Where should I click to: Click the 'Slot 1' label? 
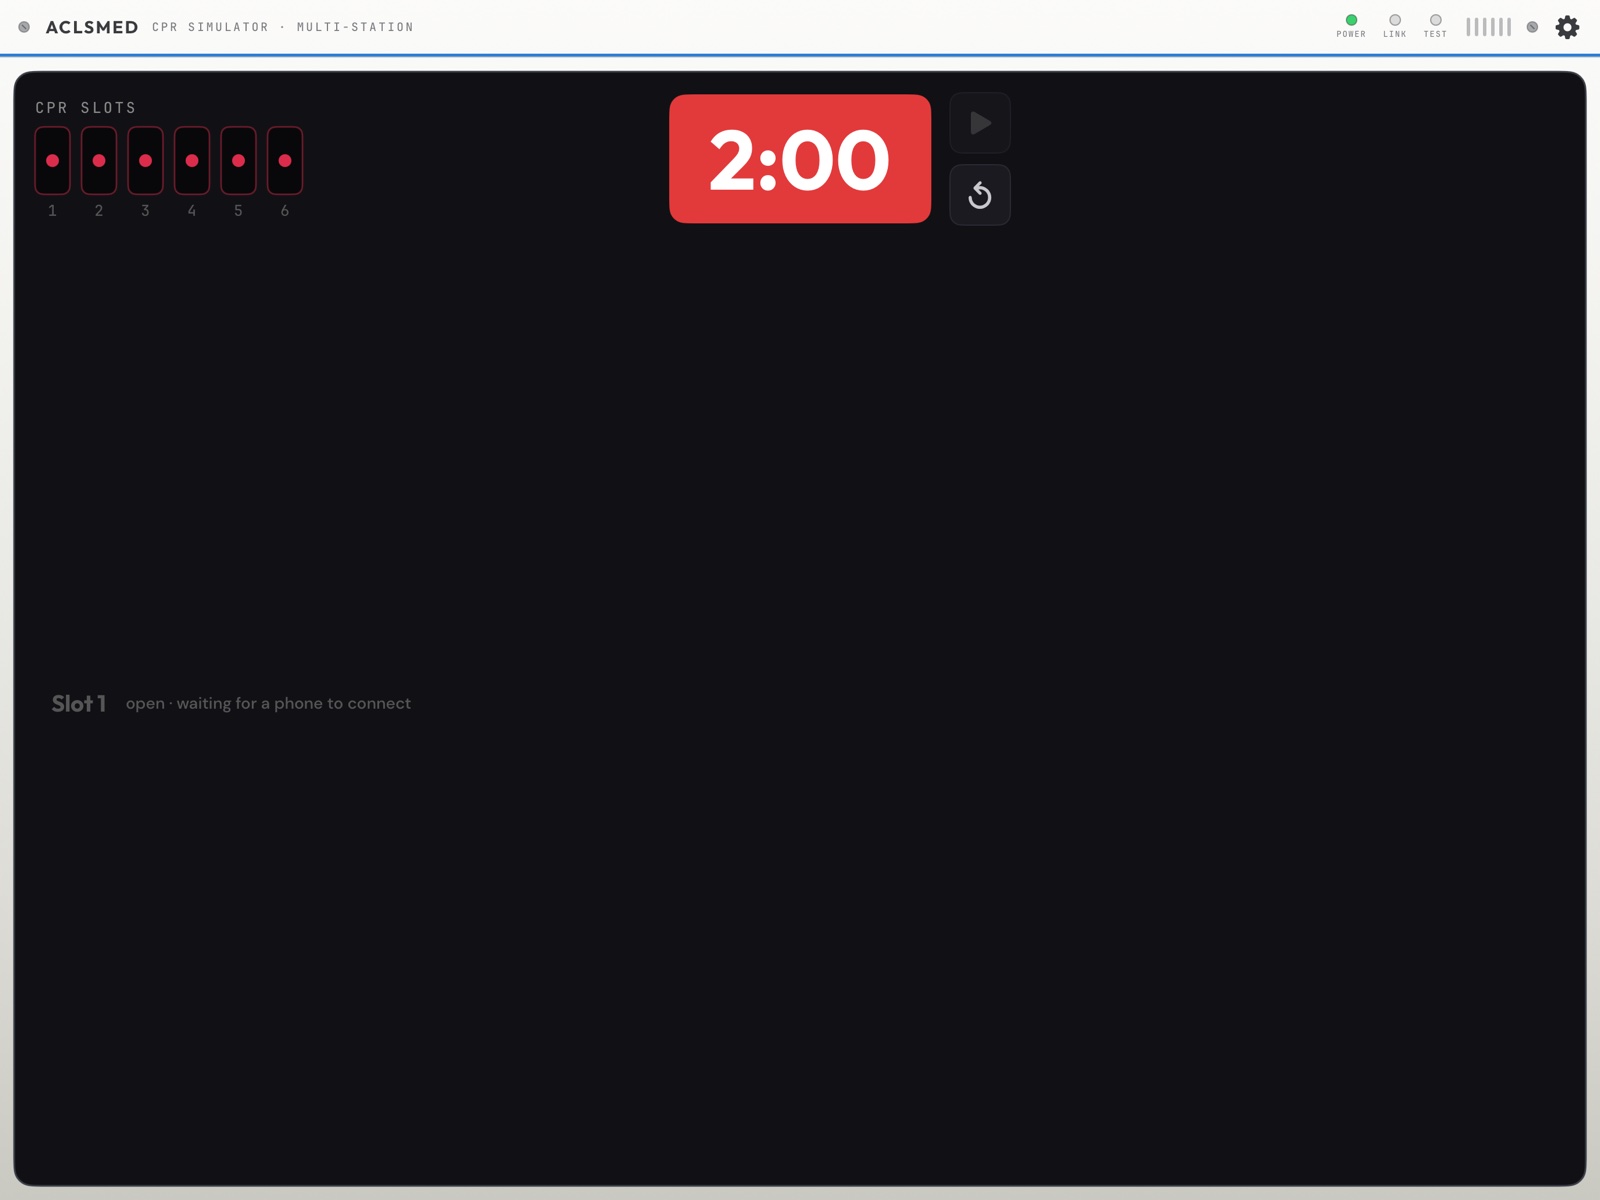(x=79, y=704)
